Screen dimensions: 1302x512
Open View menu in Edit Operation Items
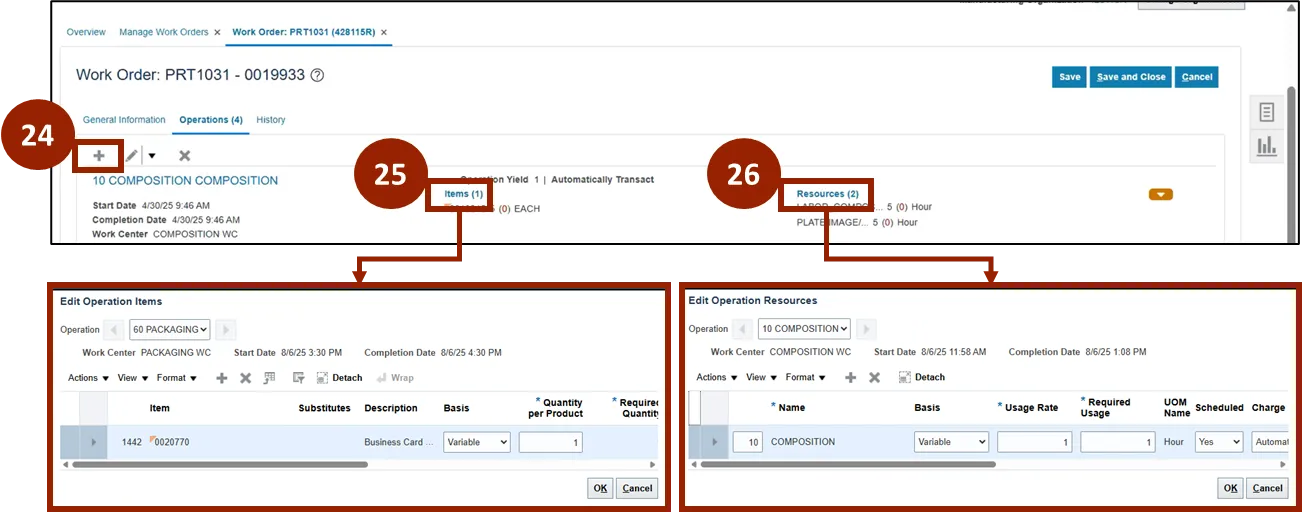pos(133,378)
